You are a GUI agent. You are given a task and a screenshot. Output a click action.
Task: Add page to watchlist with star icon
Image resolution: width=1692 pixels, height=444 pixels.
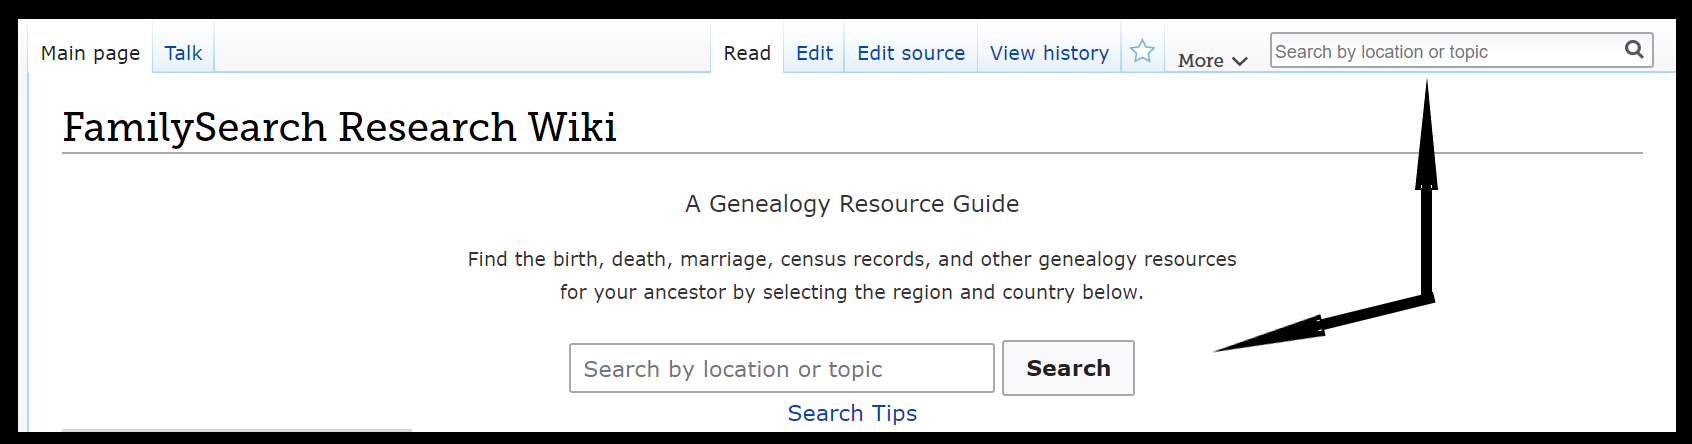click(1142, 51)
